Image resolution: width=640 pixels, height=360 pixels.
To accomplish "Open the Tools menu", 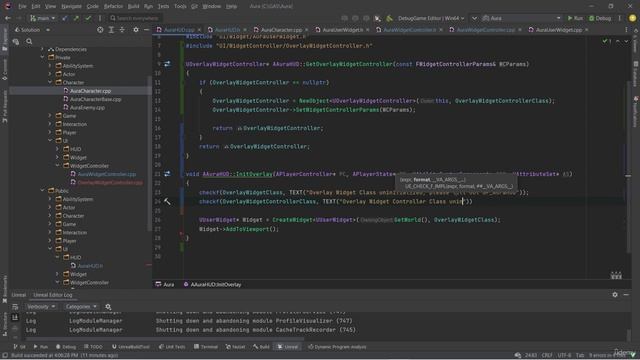I will click(x=180, y=7).
